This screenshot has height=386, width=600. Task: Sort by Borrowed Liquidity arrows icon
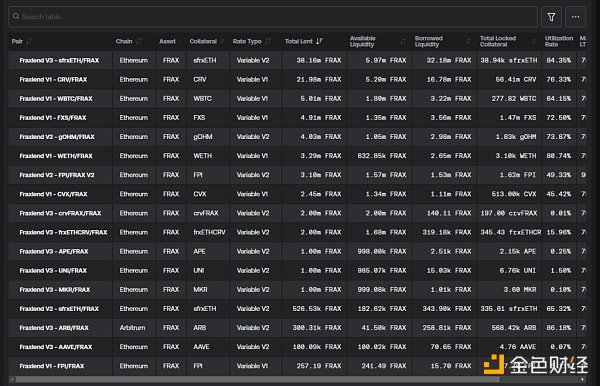coord(468,41)
